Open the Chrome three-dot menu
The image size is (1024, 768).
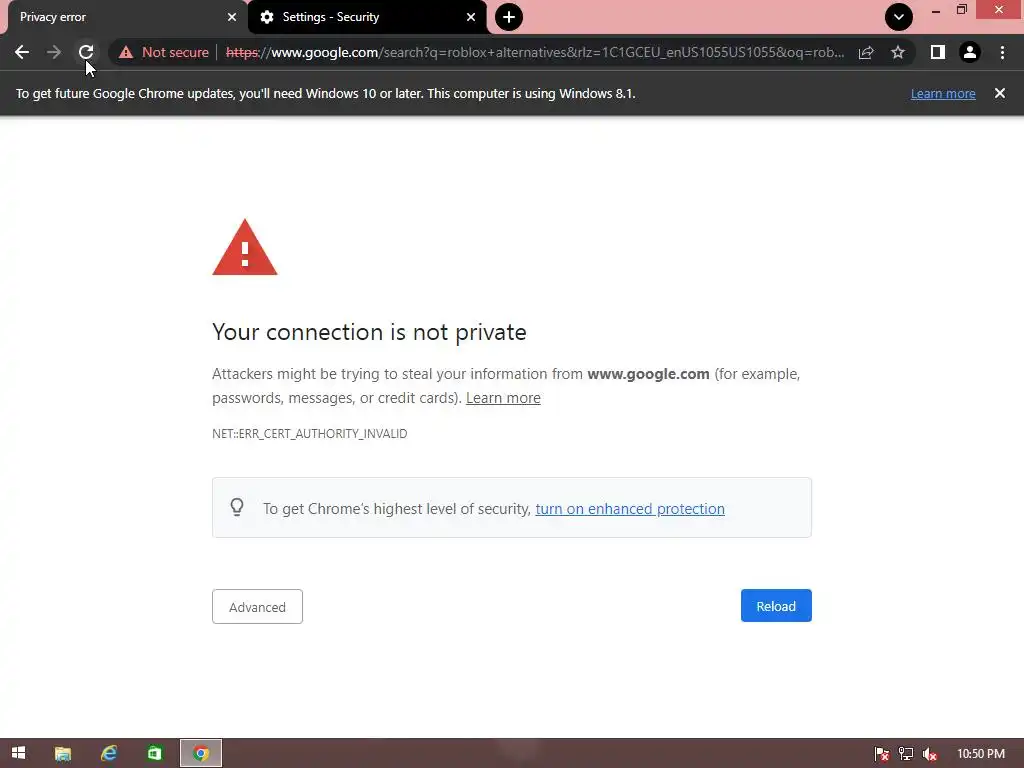[1002, 52]
